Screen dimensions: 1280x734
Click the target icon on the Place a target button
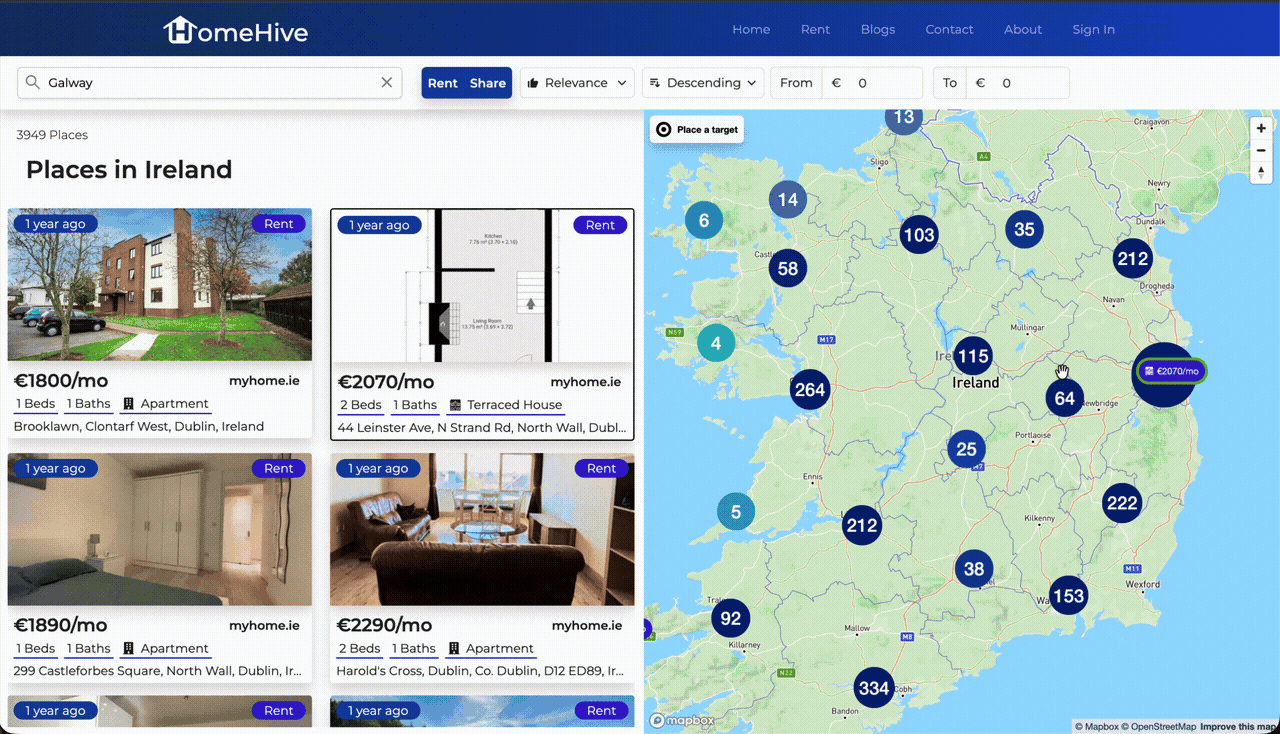pos(661,129)
